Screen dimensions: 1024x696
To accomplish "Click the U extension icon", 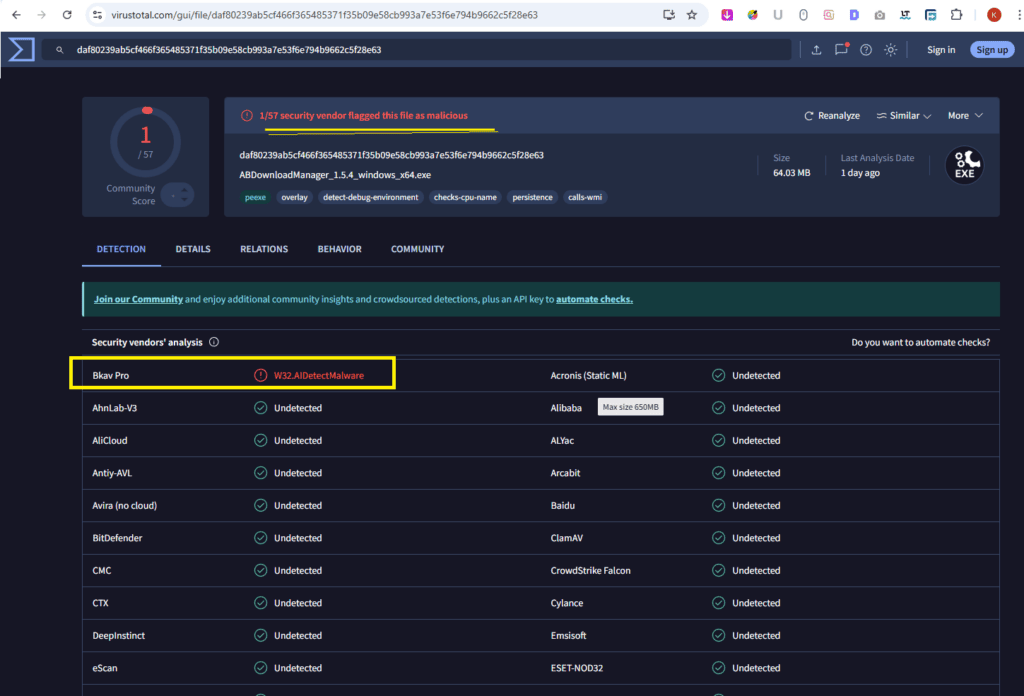I will tap(778, 14).
